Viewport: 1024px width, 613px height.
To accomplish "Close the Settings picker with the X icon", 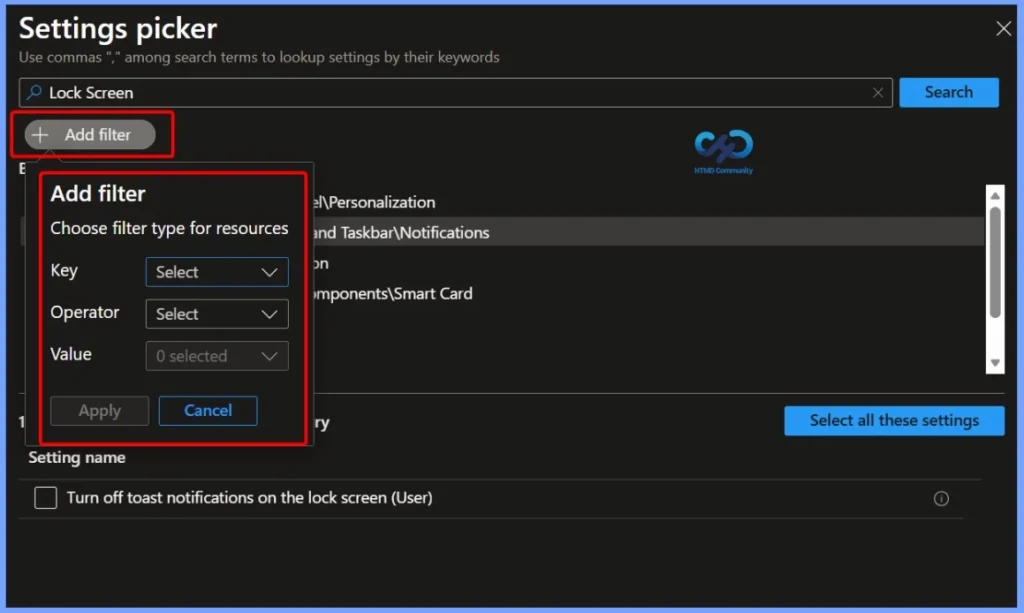I will 1003,28.
